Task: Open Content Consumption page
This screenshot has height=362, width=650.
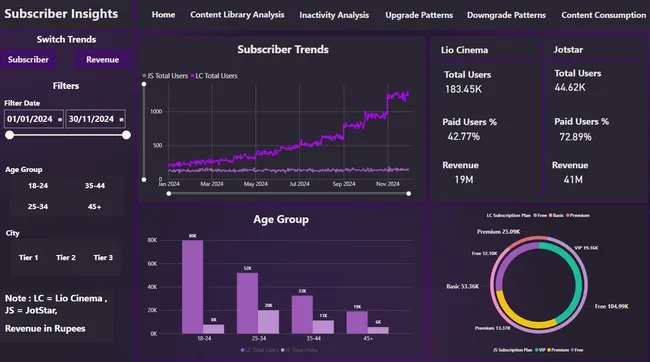Action: click(x=604, y=15)
